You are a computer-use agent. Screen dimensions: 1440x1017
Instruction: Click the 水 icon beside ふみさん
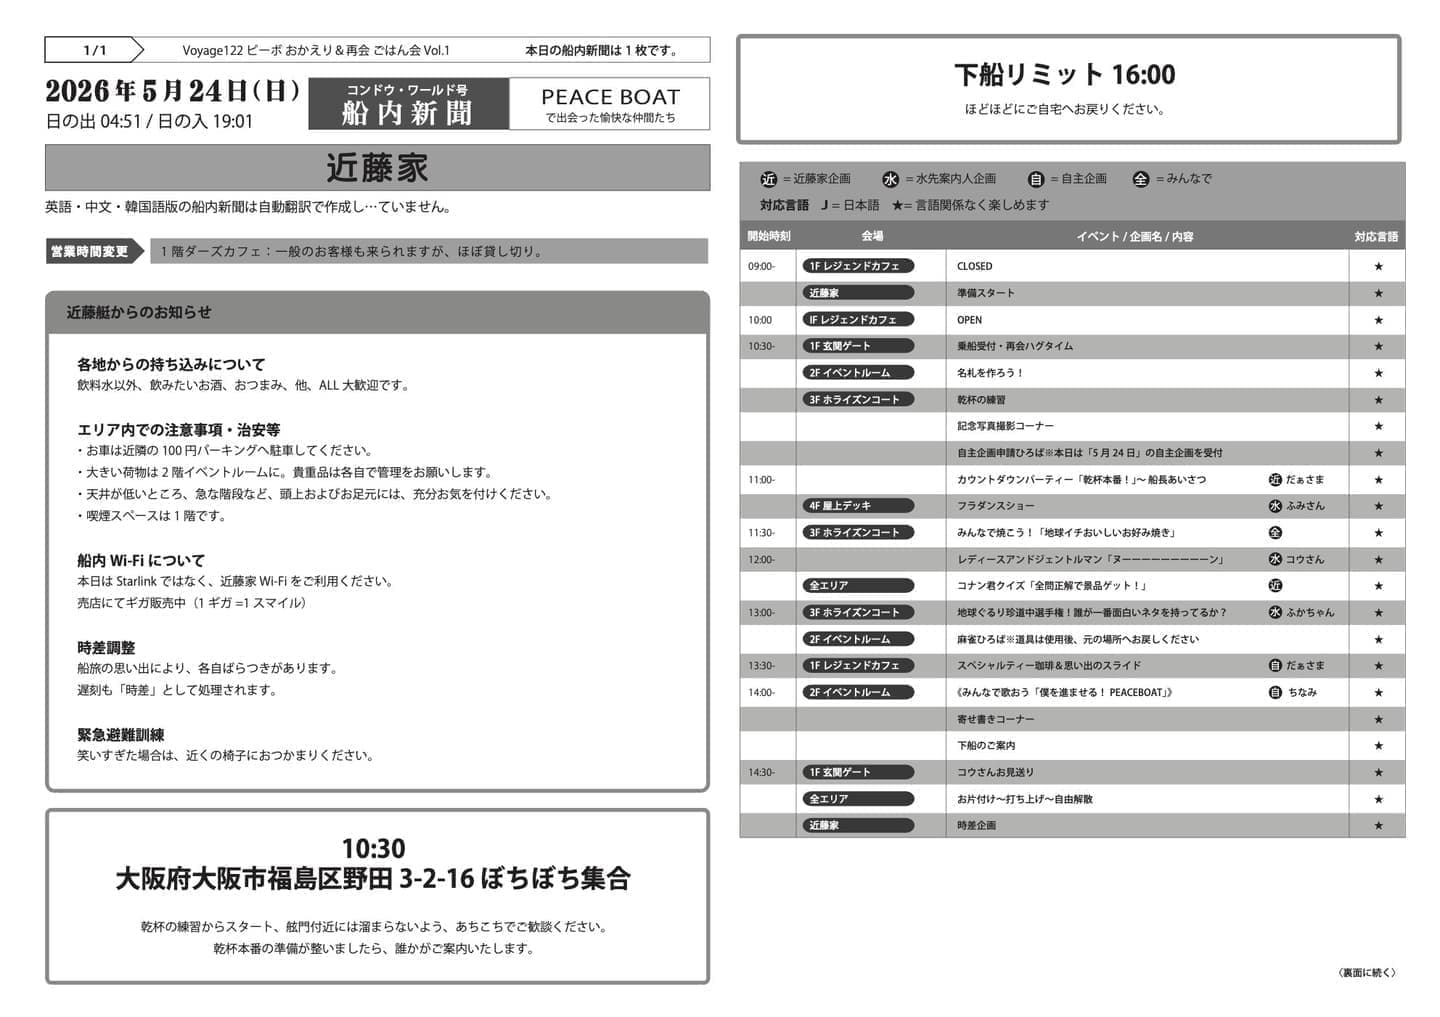coord(1275,506)
